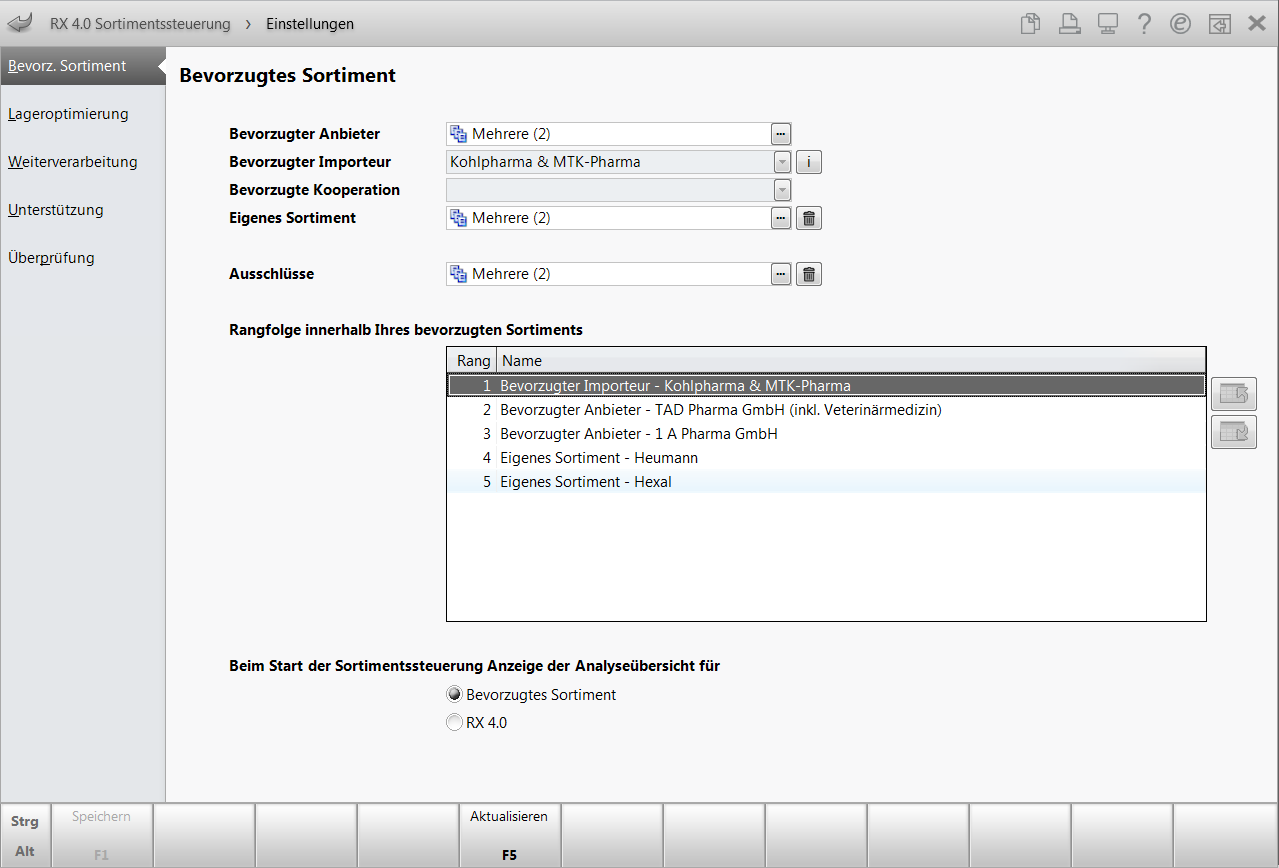1279x868 pixels.
Task: Open browse button for Ausschlüsse
Action: 781,274
